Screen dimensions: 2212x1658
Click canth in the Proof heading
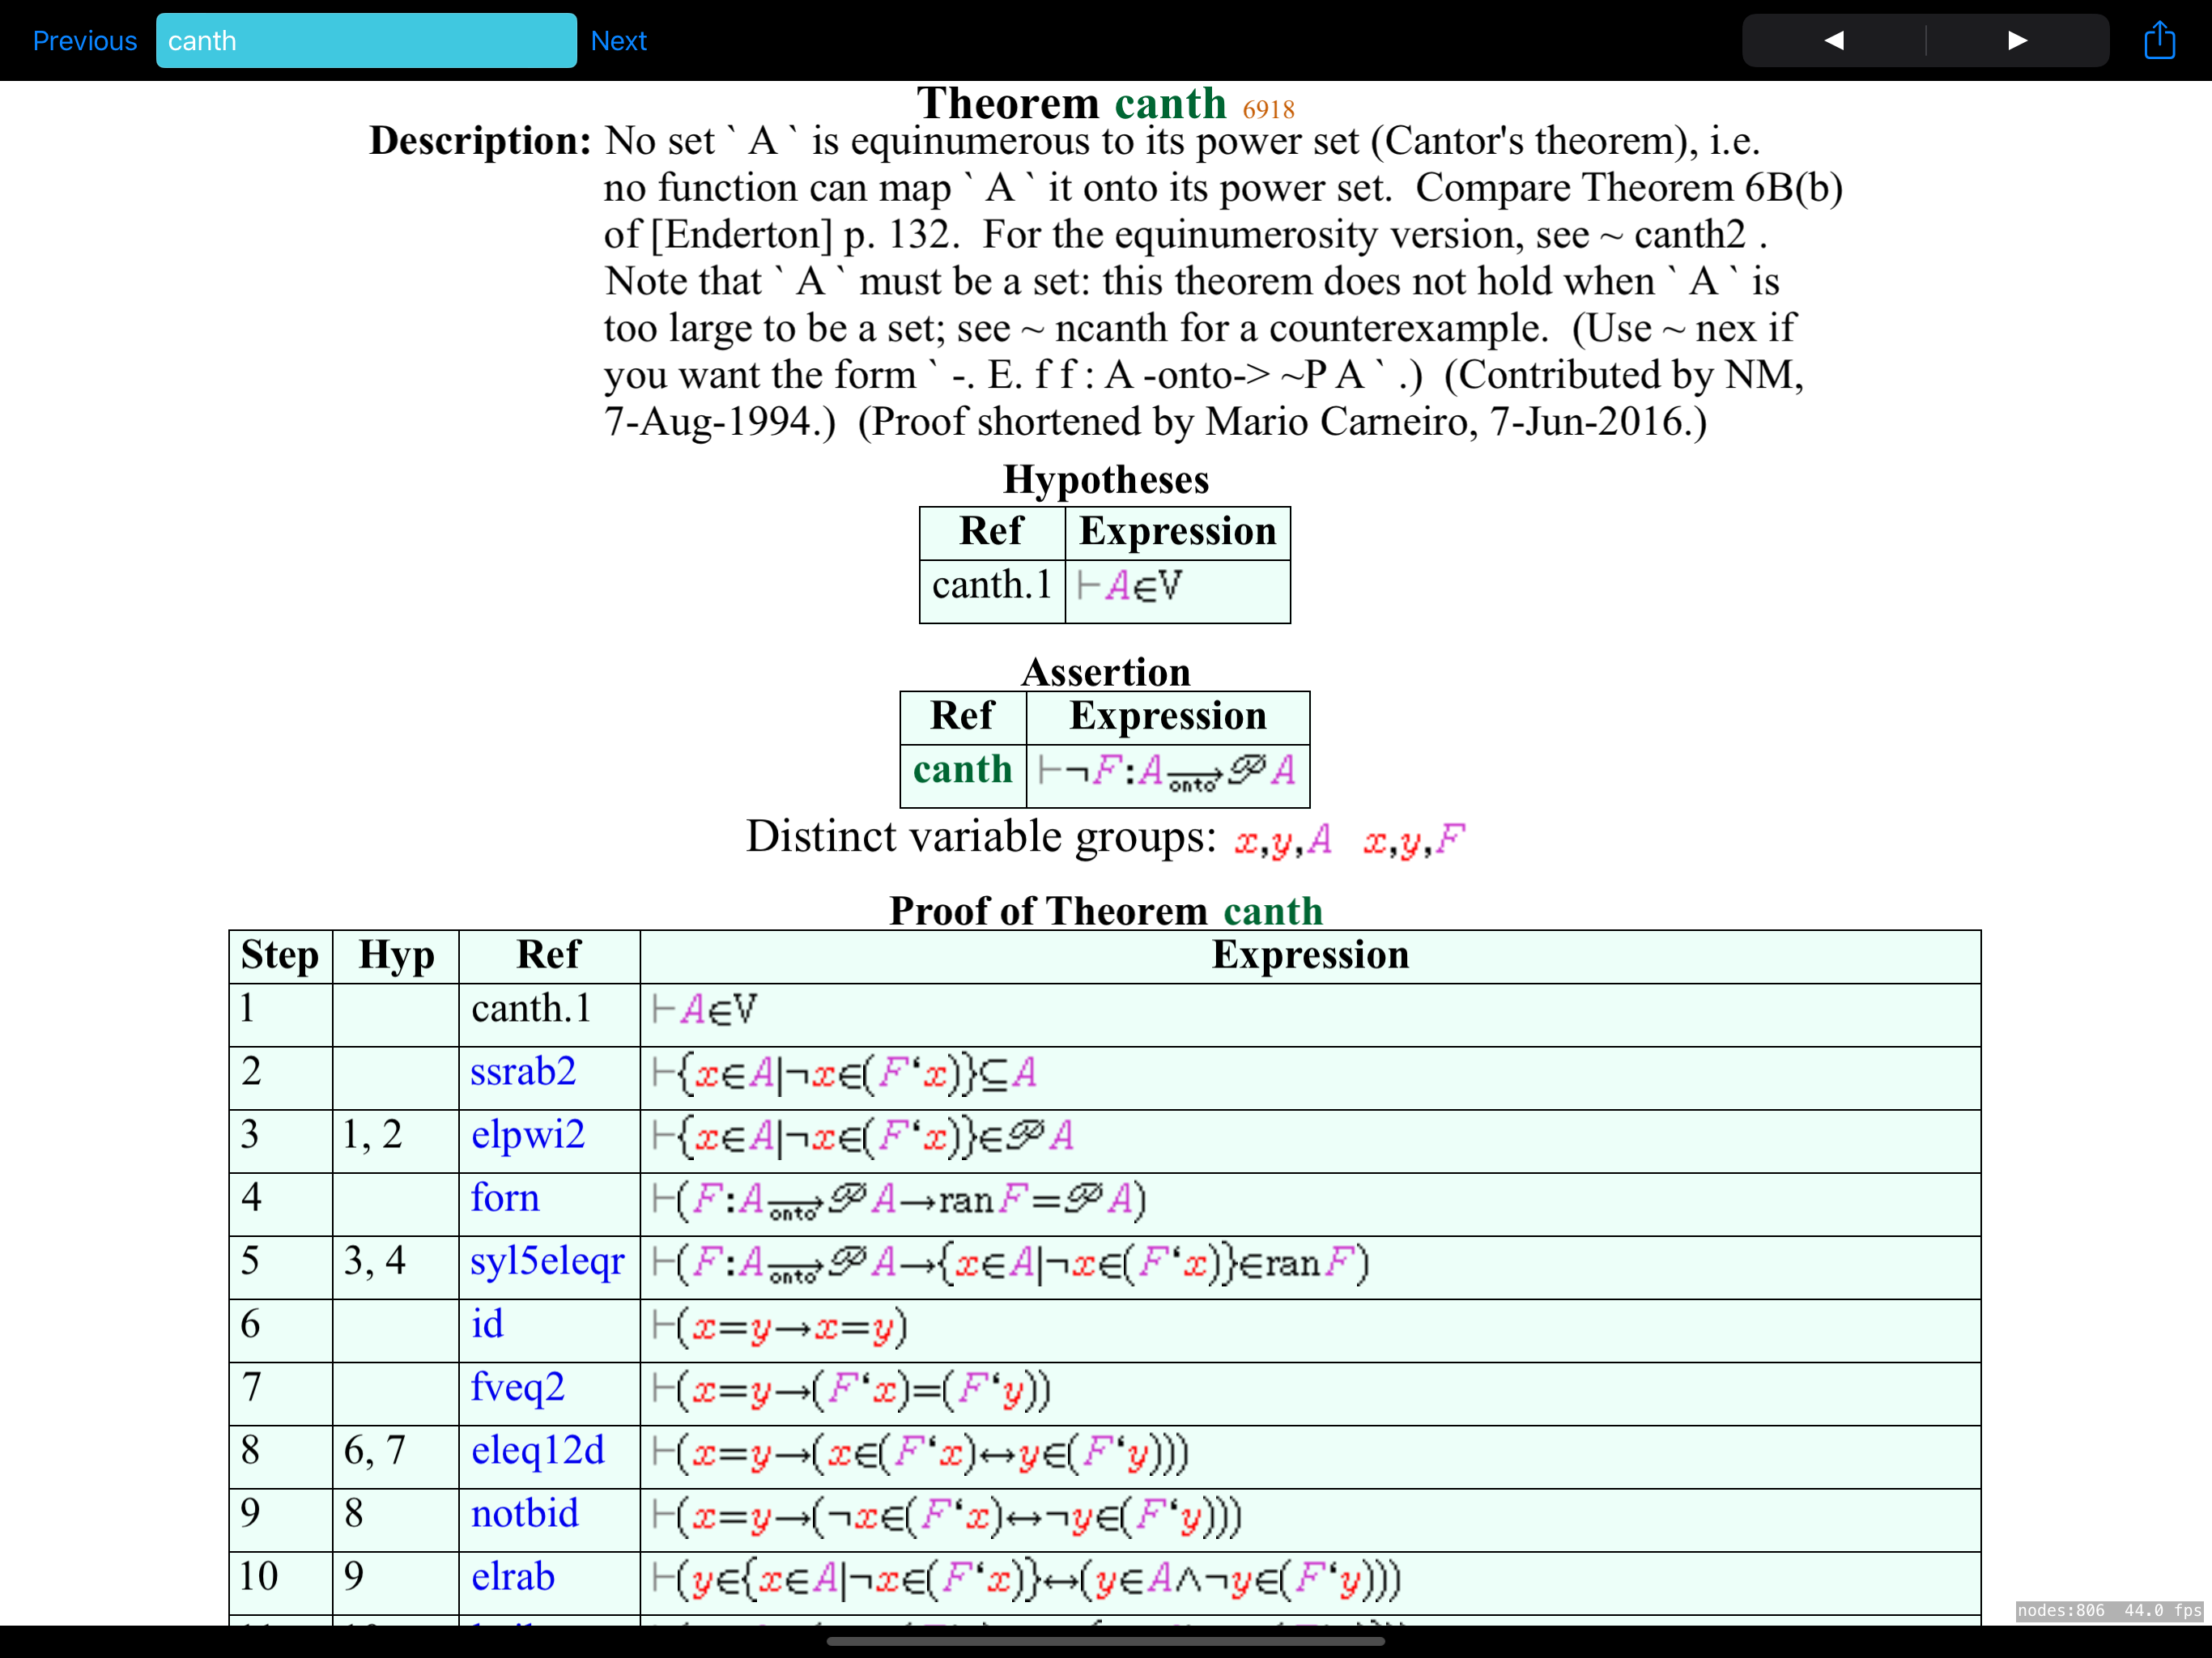(1273, 911)
